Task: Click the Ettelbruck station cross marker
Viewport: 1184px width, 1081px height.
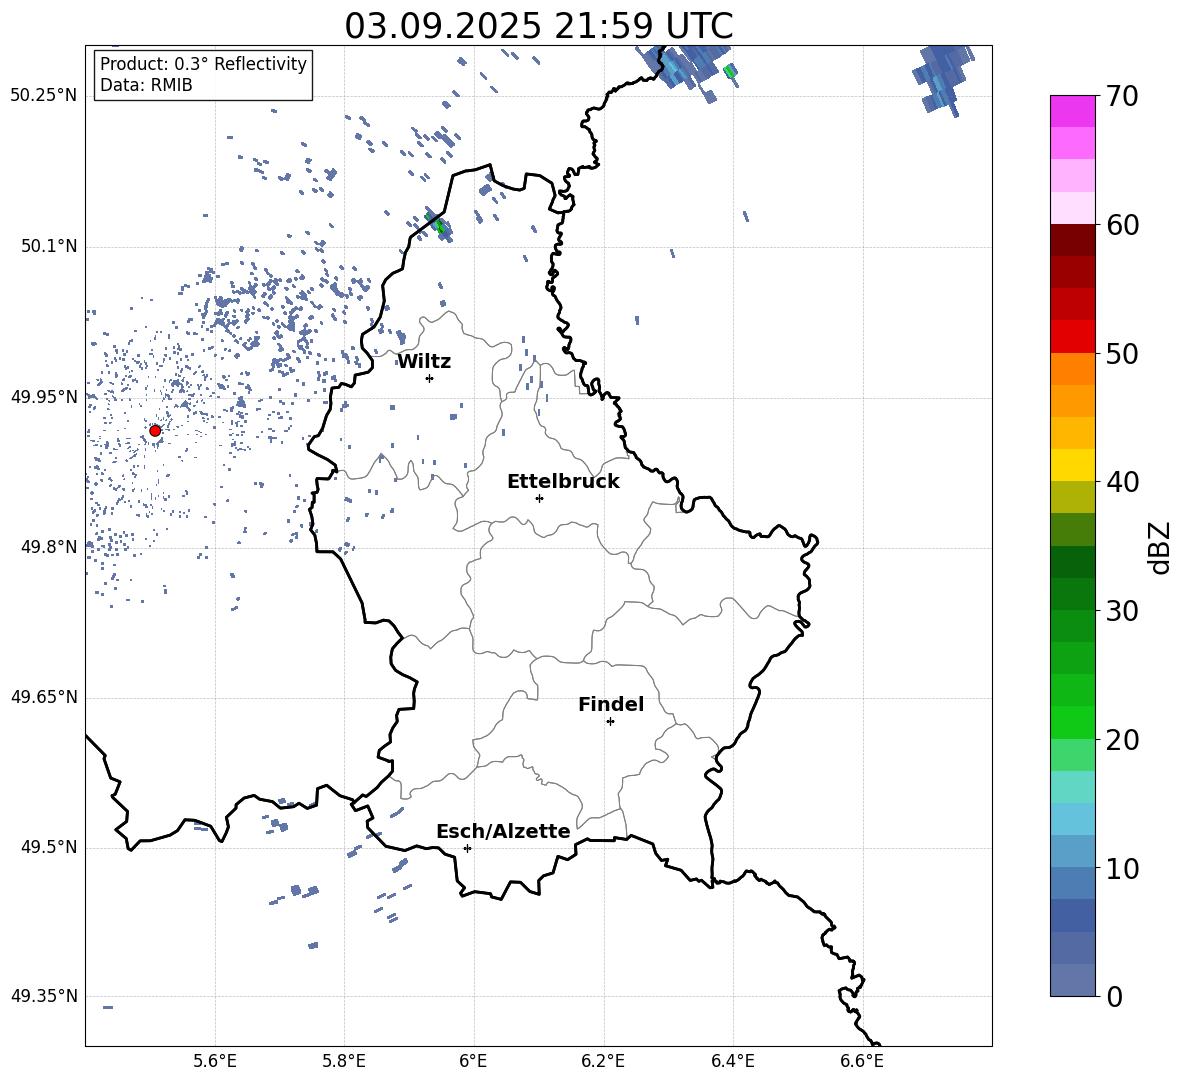Action: [539, 498]
